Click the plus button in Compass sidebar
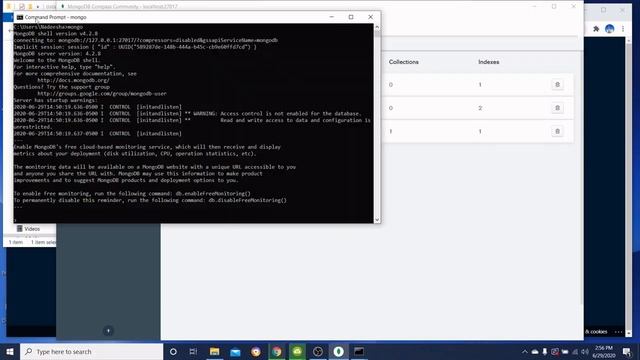 tap(108, 331)
